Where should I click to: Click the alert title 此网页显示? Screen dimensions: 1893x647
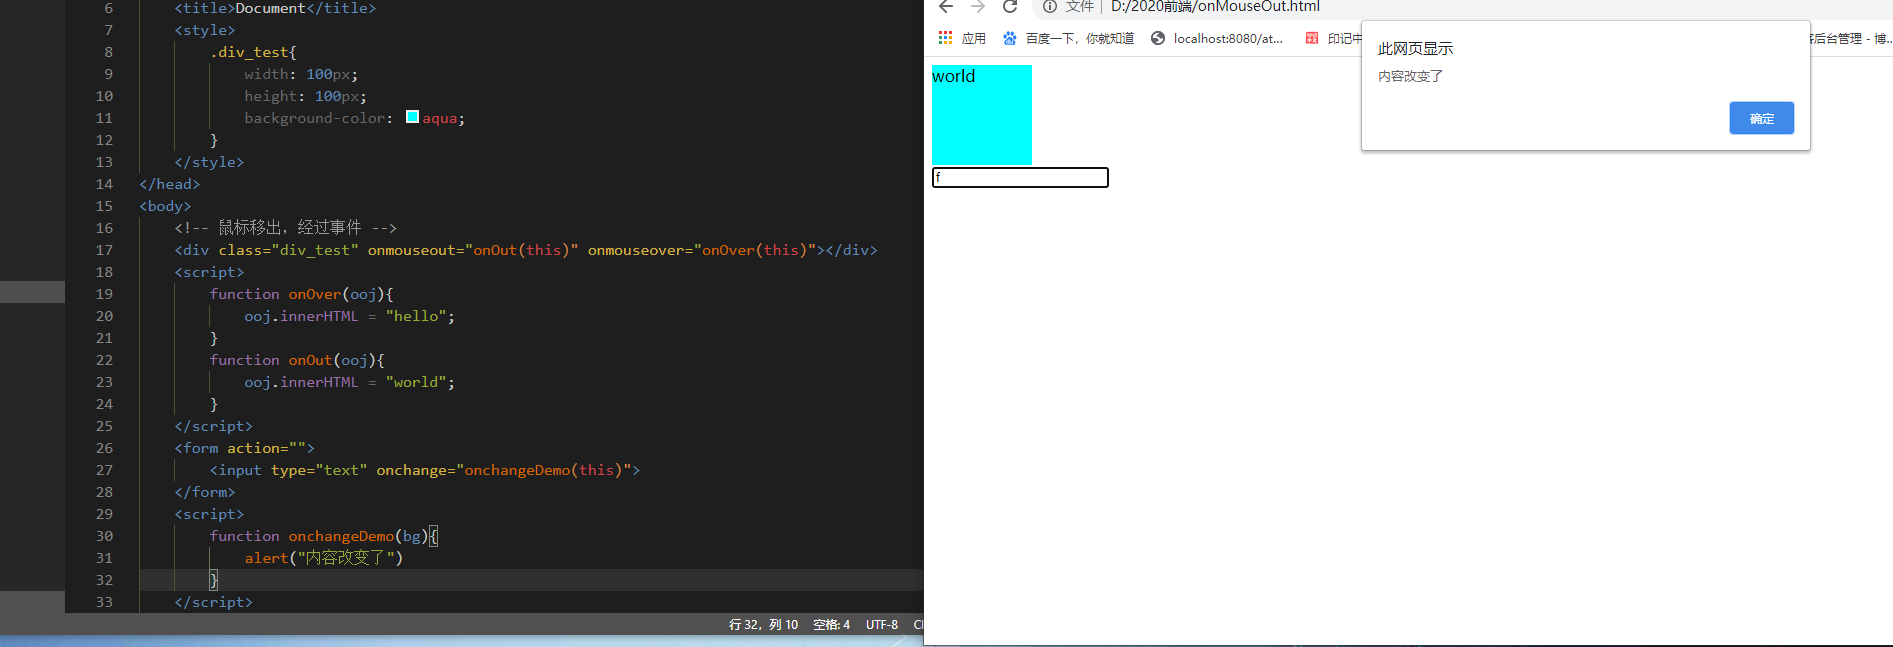click(1415, 48)
